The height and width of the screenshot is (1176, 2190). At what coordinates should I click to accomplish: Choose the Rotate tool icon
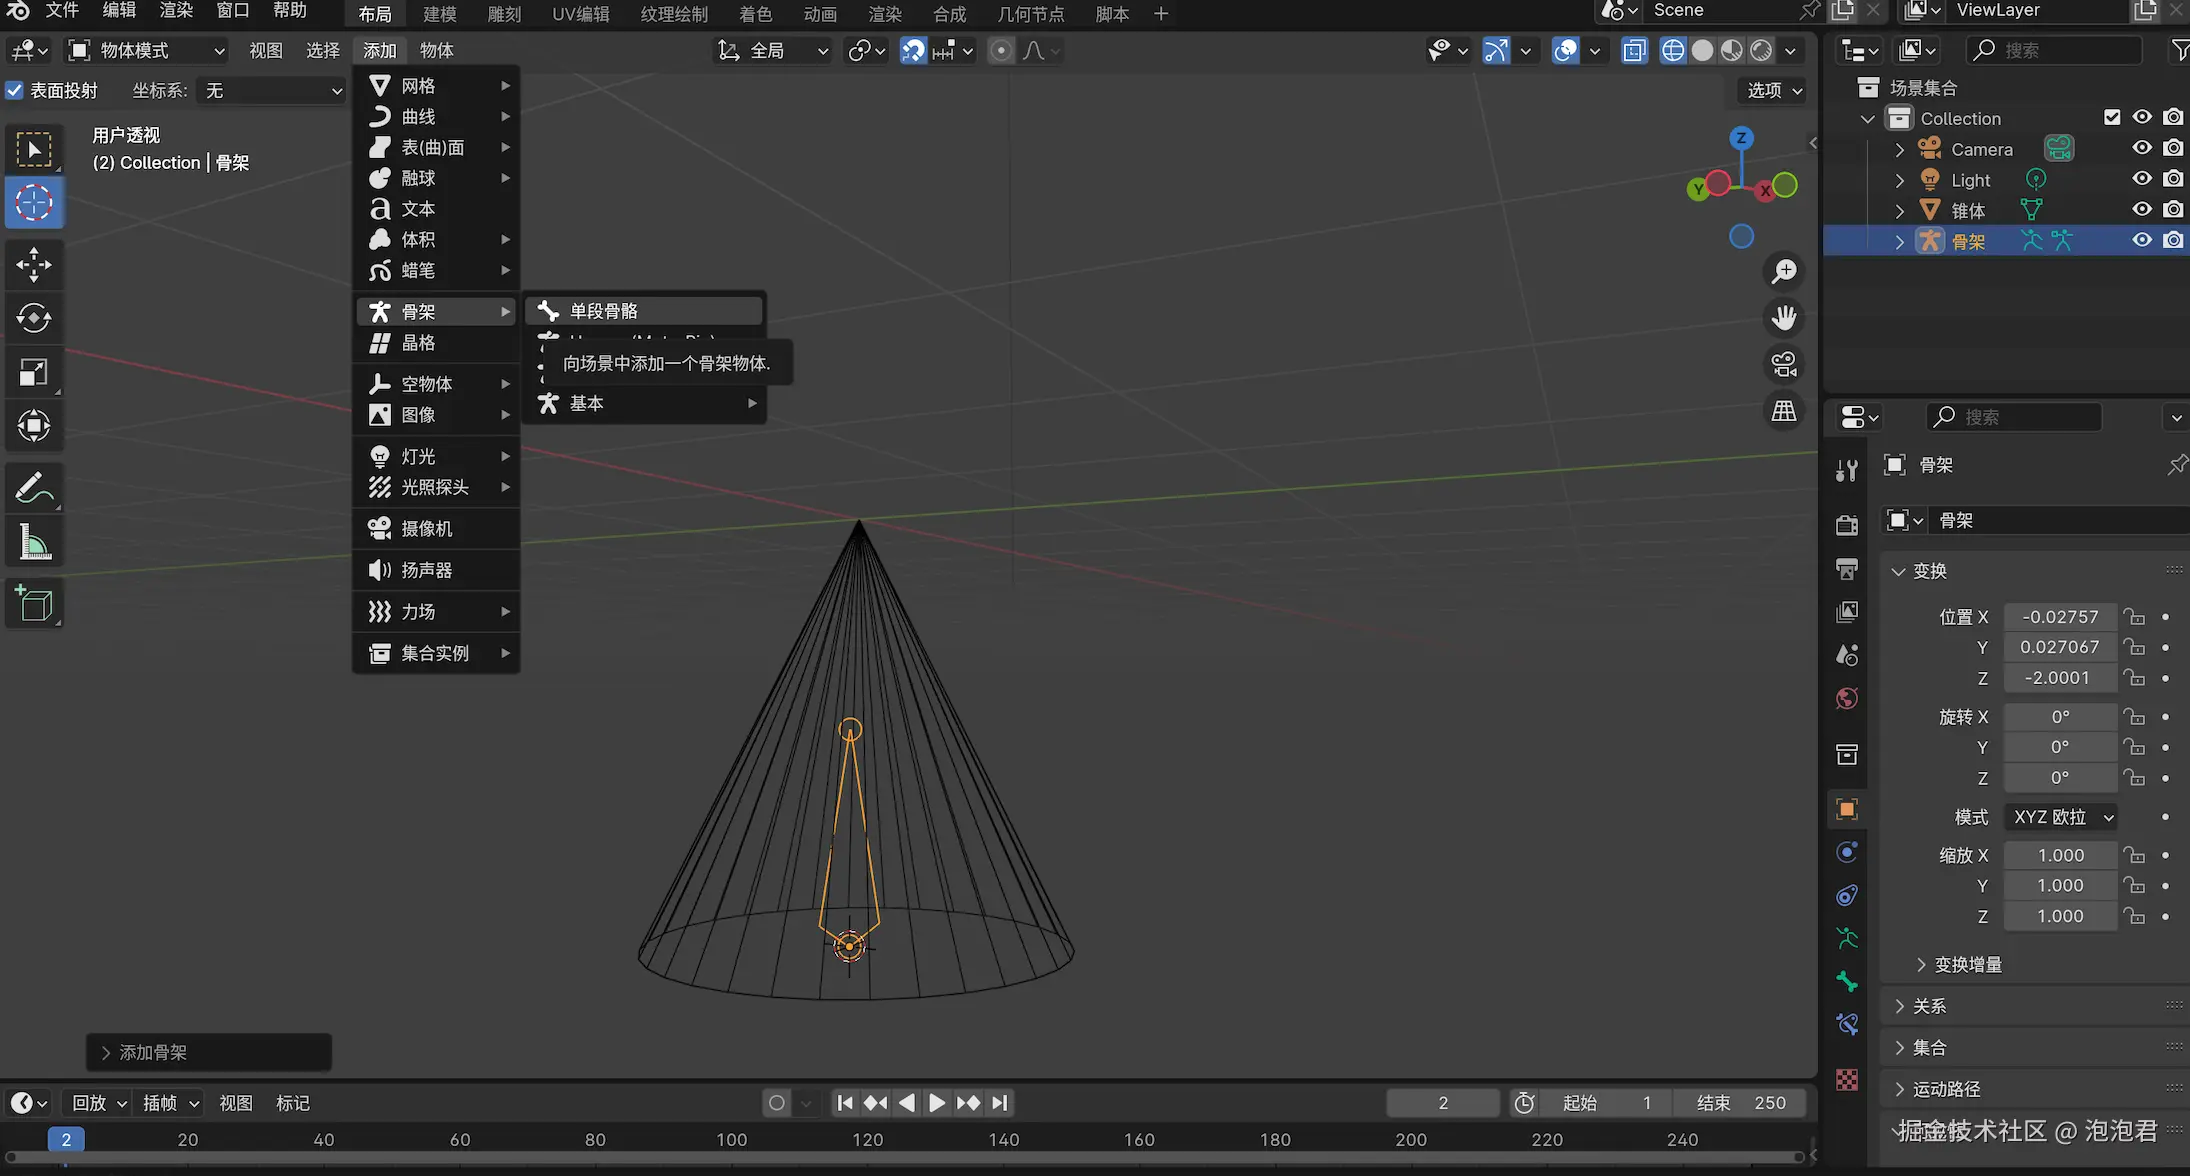click(34, 318)
